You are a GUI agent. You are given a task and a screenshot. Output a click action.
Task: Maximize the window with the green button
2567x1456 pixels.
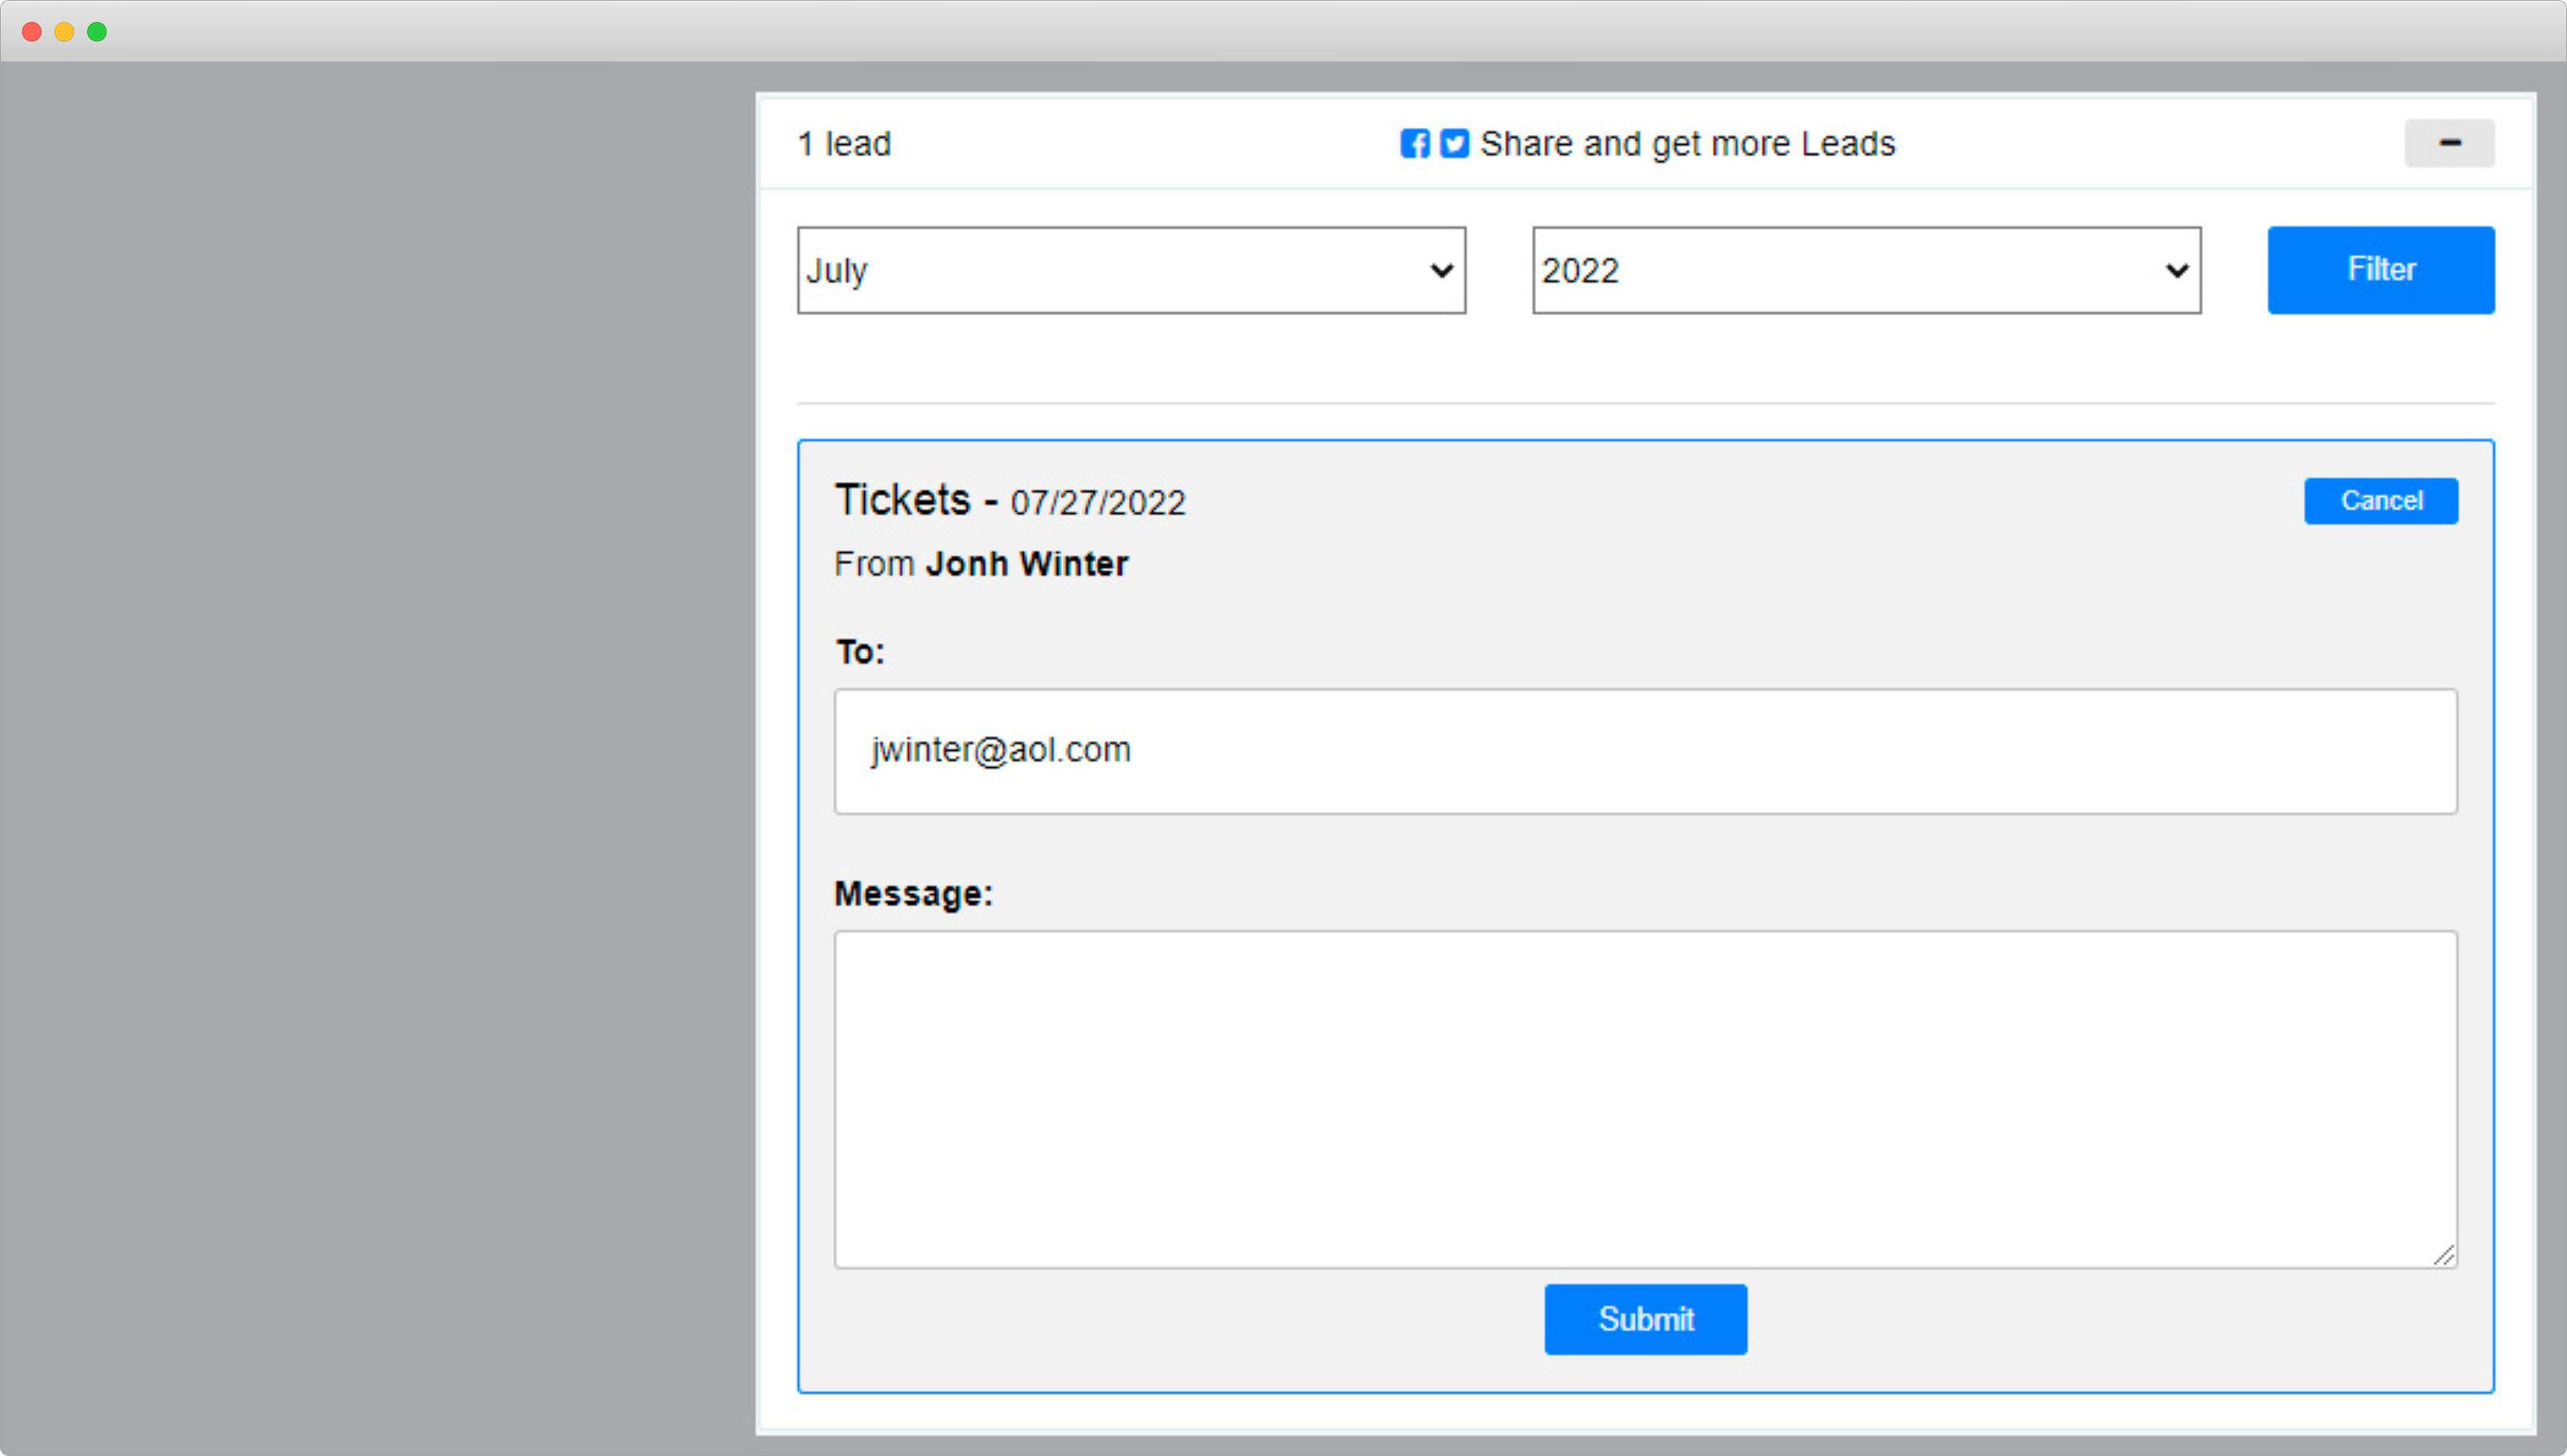pyautogui.click(x=97, y=32)
